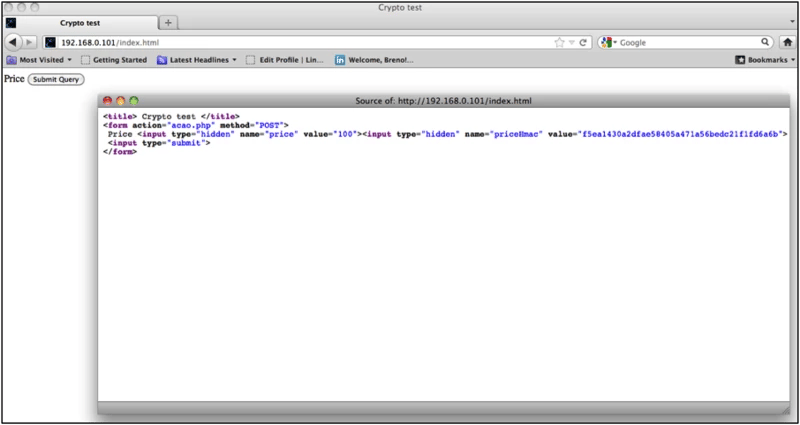Click the LinkedIn icon bookmark 'Welcome, Breno!'
Viewport: 800px width, 425px height.
point(374,60)
